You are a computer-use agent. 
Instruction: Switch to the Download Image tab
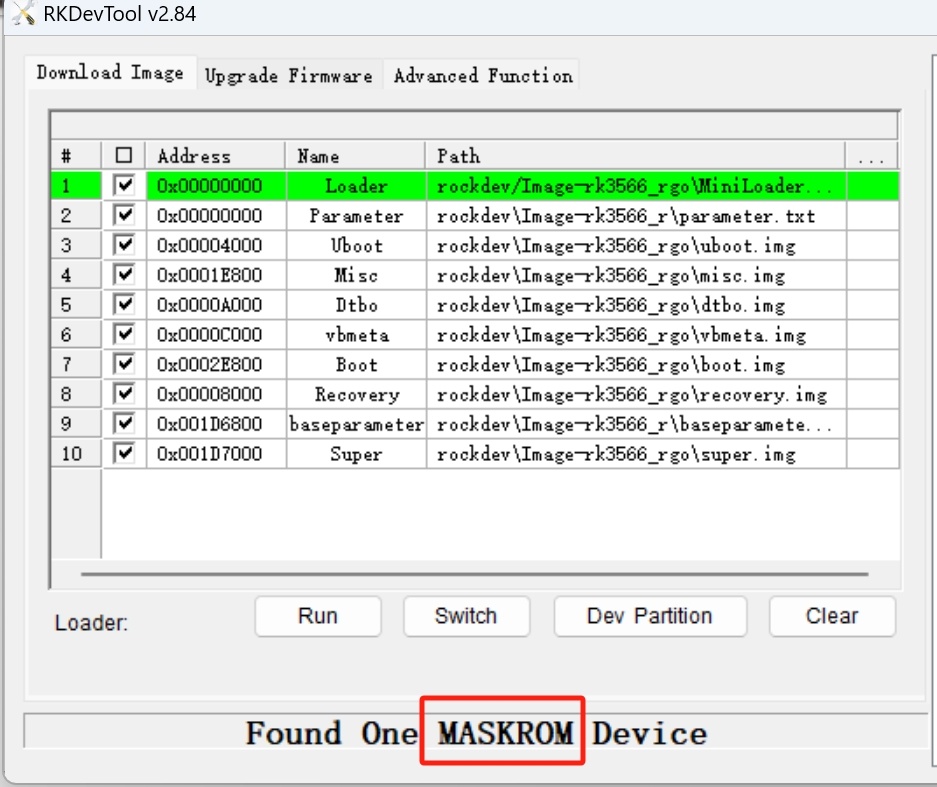[111, 72]
